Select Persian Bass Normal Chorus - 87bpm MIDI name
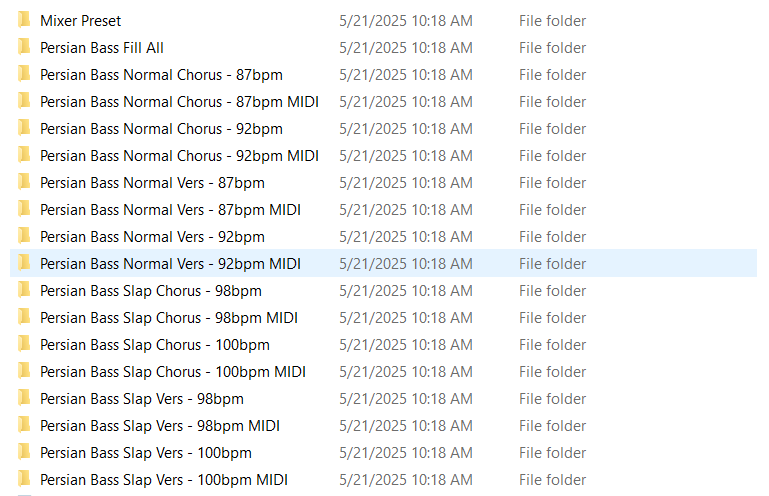Viewport: 769px width, 496px height. click(x=179, y=102)
